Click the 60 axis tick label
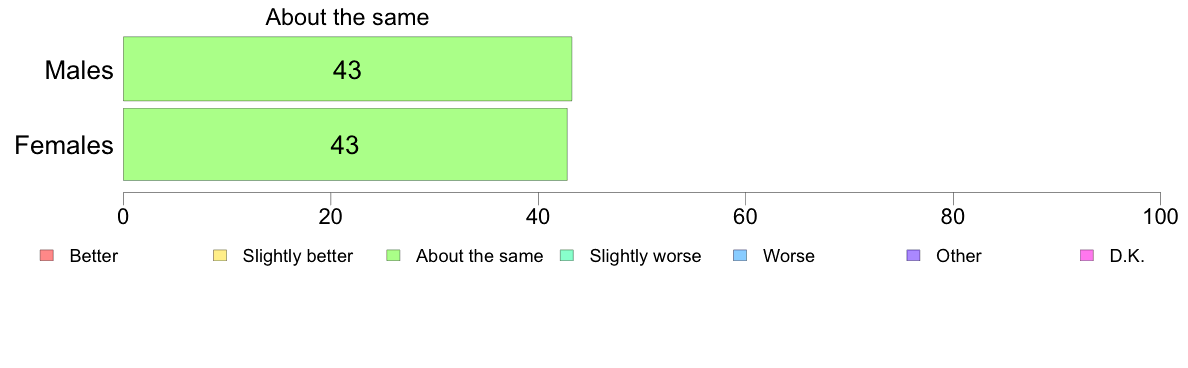Viewport: 1188px width, 368px height. (x=746, y=216)
